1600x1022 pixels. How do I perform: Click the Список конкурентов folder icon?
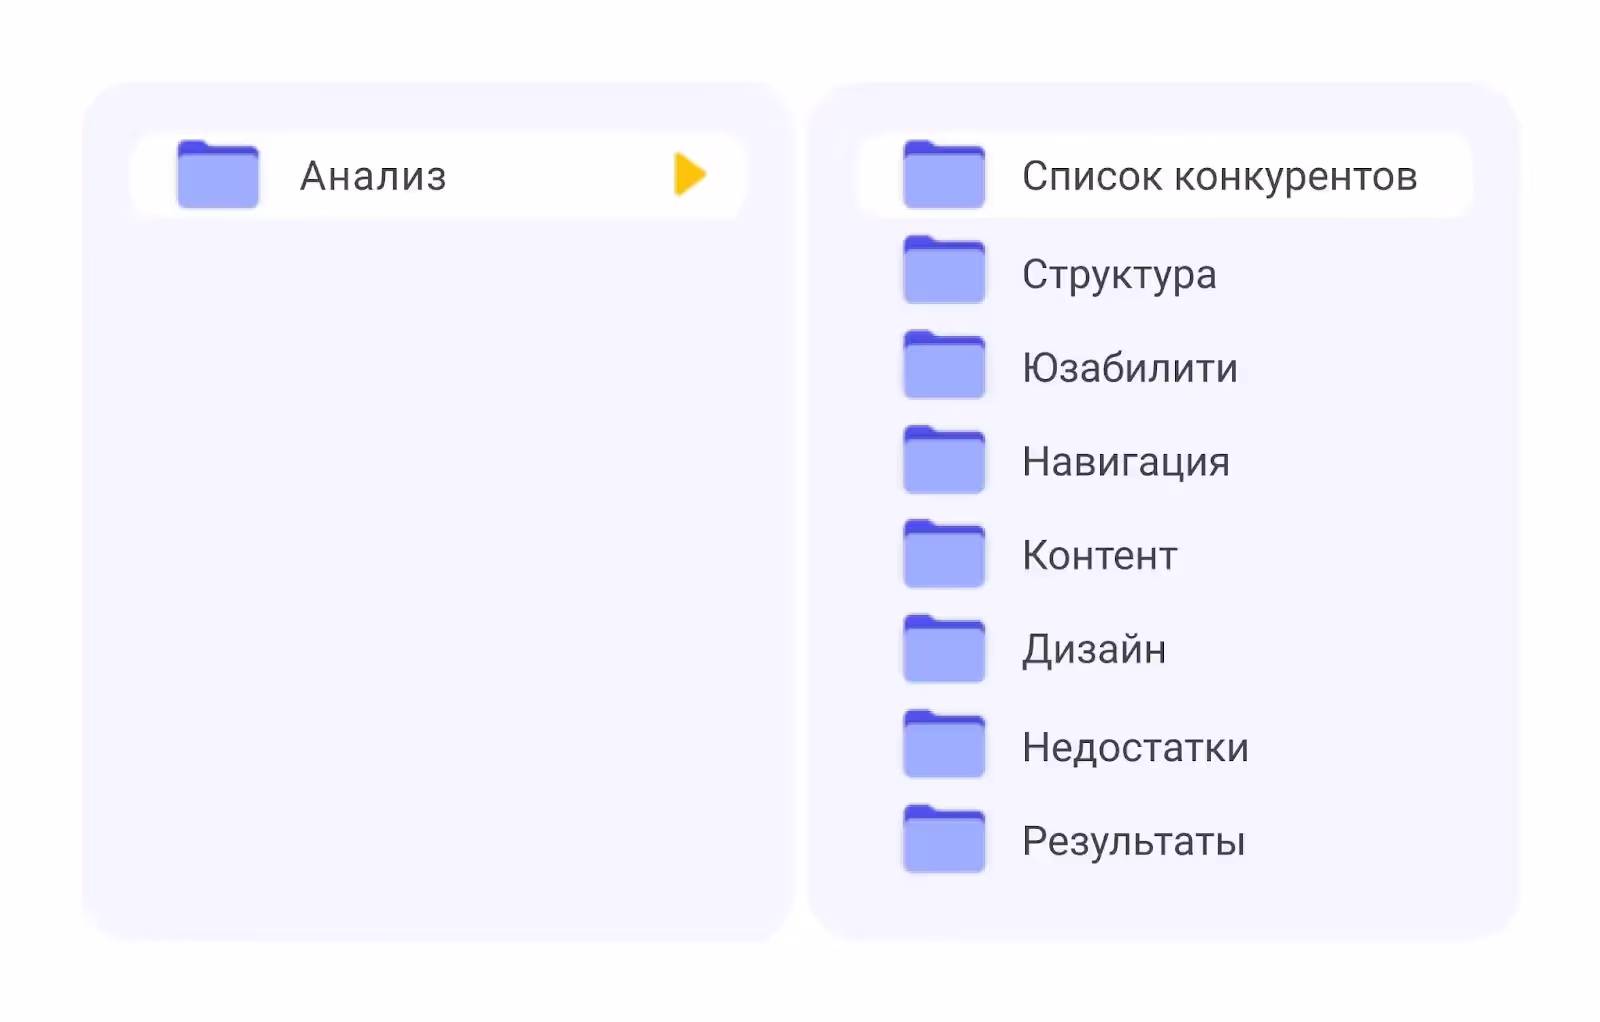click(x=944, y=175)
